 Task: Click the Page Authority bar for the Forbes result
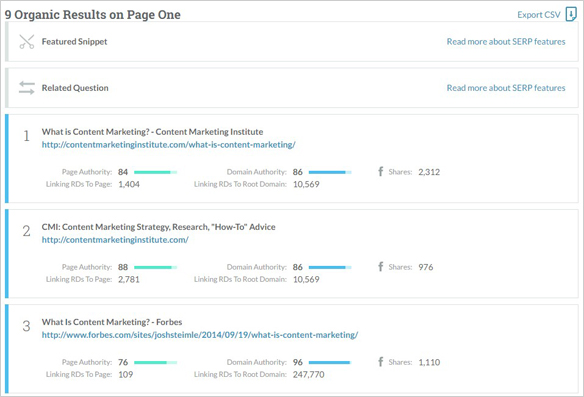click(155, 362)
